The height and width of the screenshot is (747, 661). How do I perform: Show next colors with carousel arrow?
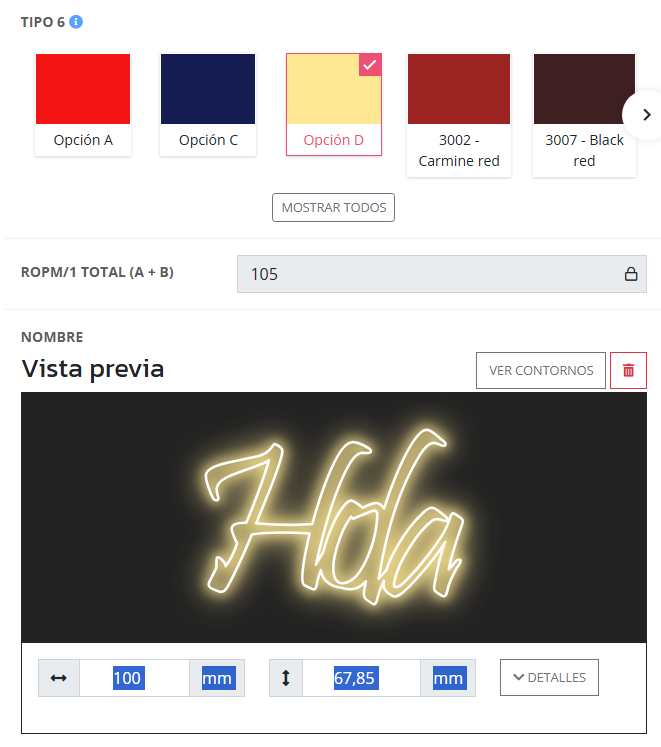[646, 115]
